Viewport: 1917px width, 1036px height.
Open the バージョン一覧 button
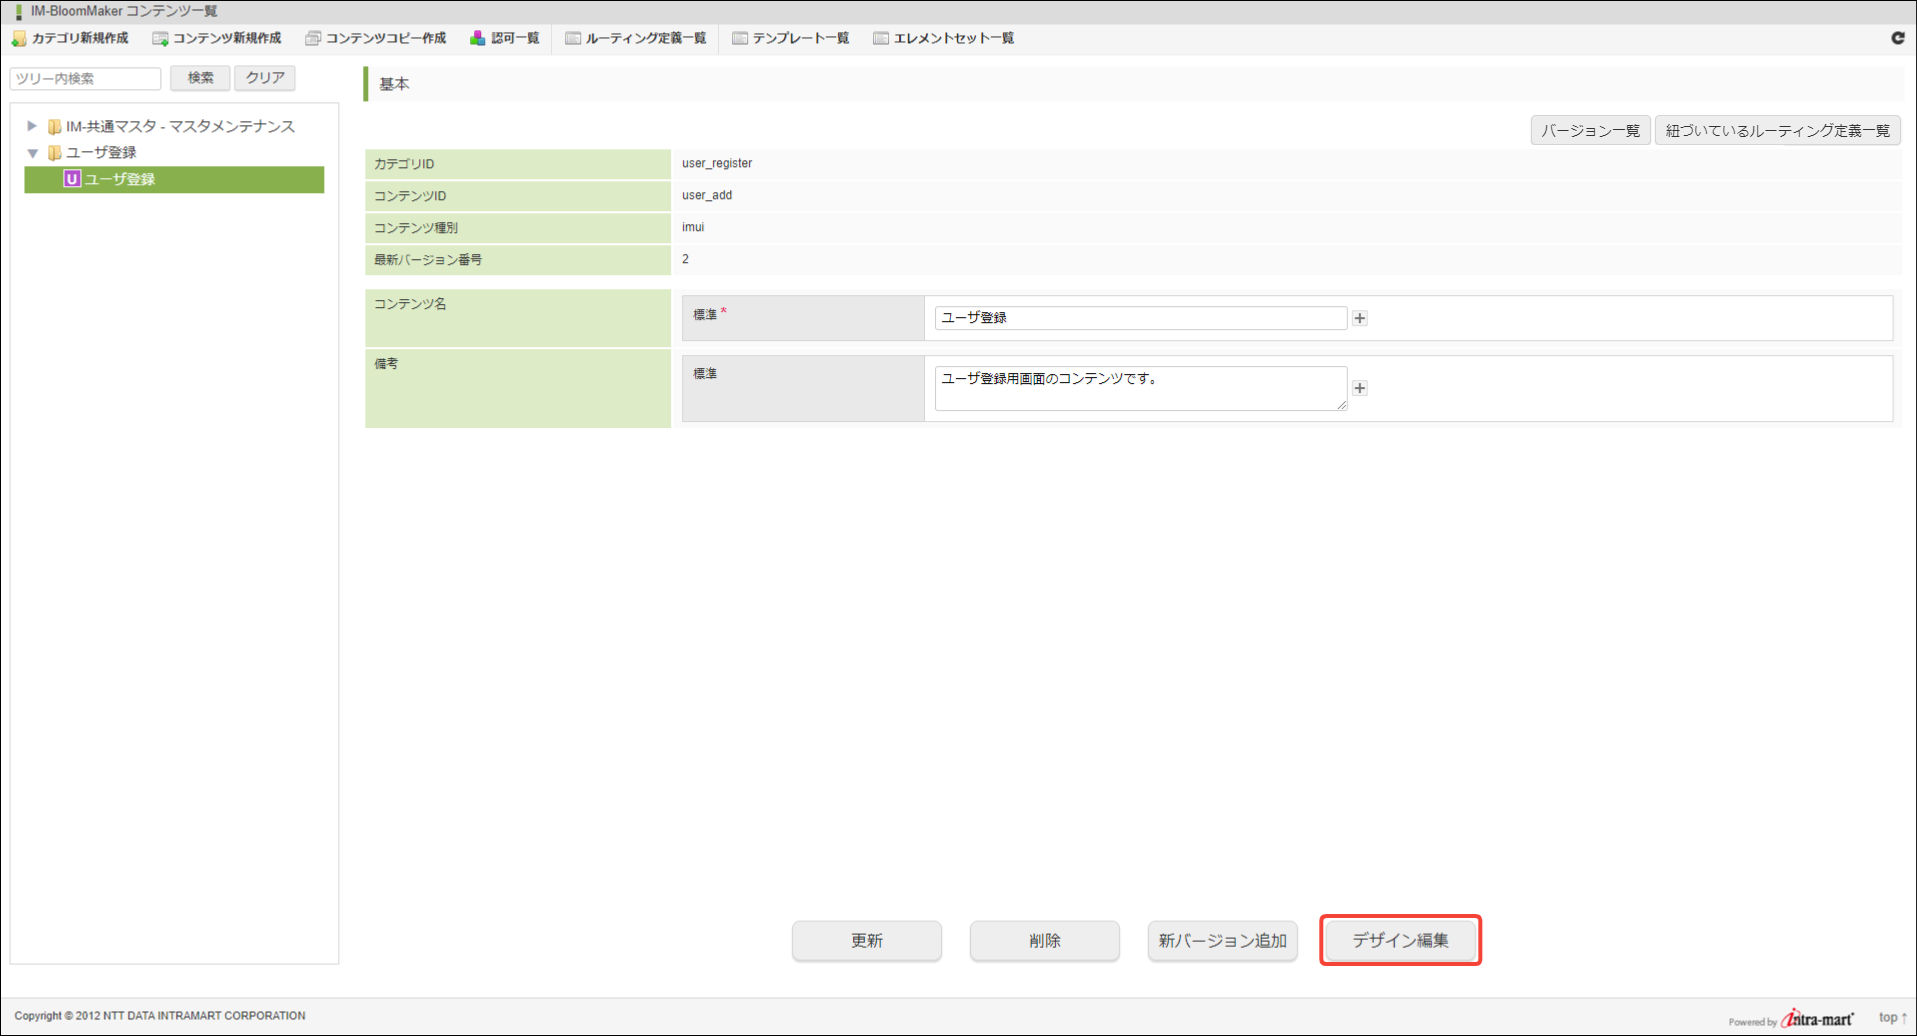(x=1589, y=131)
